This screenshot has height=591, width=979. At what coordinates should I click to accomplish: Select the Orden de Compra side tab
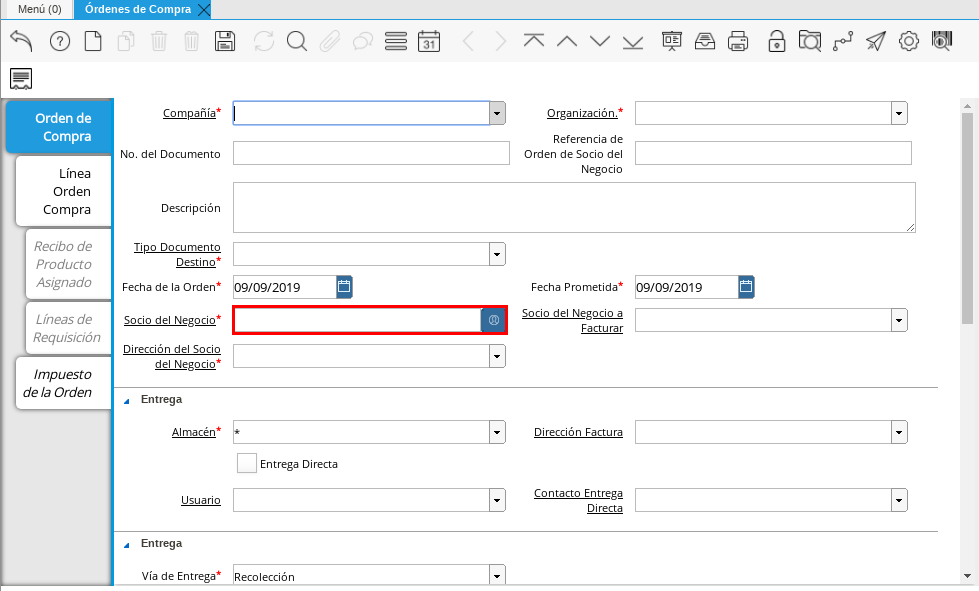tap(59, 127)
